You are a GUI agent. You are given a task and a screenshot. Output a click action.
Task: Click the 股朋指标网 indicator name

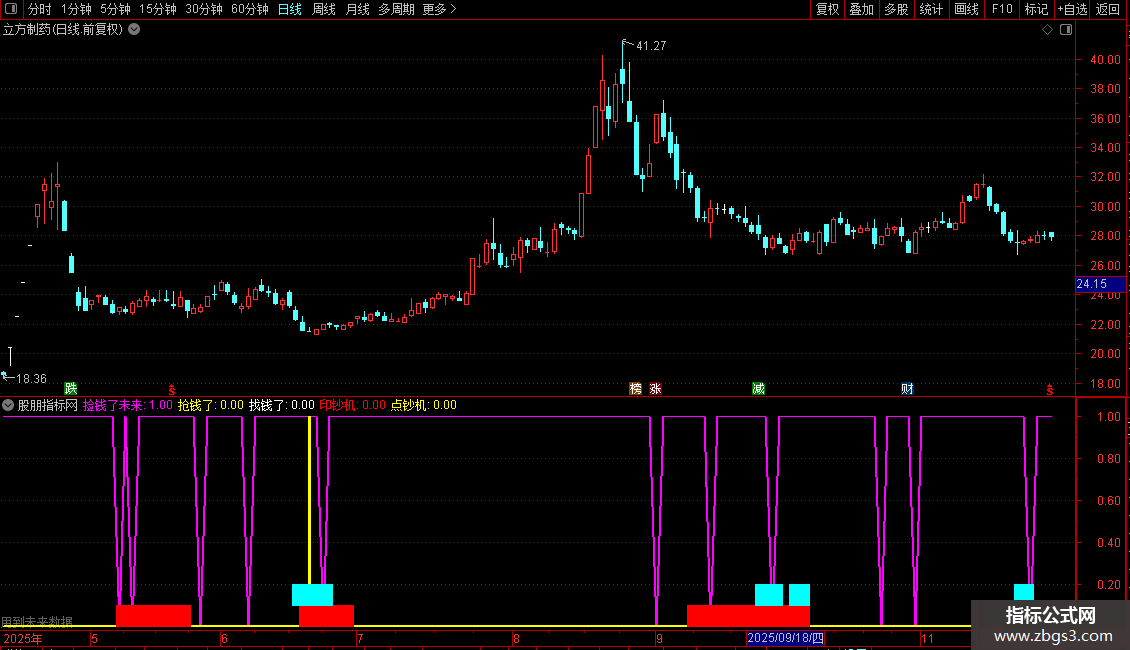tap(48, 405)
